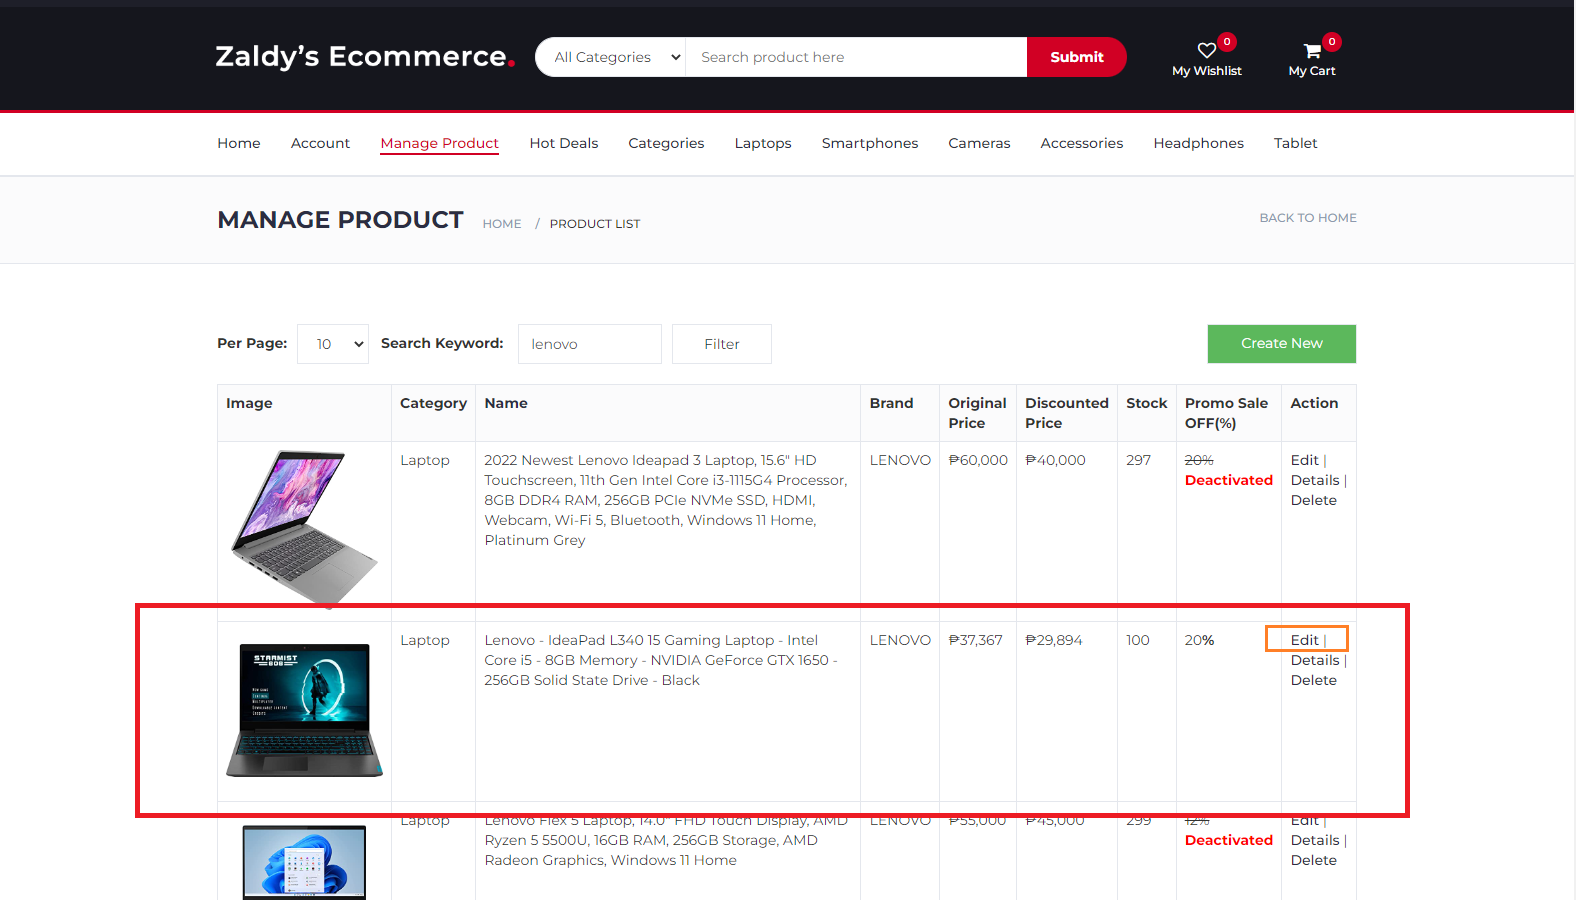Click the BACK TO HOME link
Image resolution: width=1576 pixels, height=914 pixels.
pos(1308,218)
